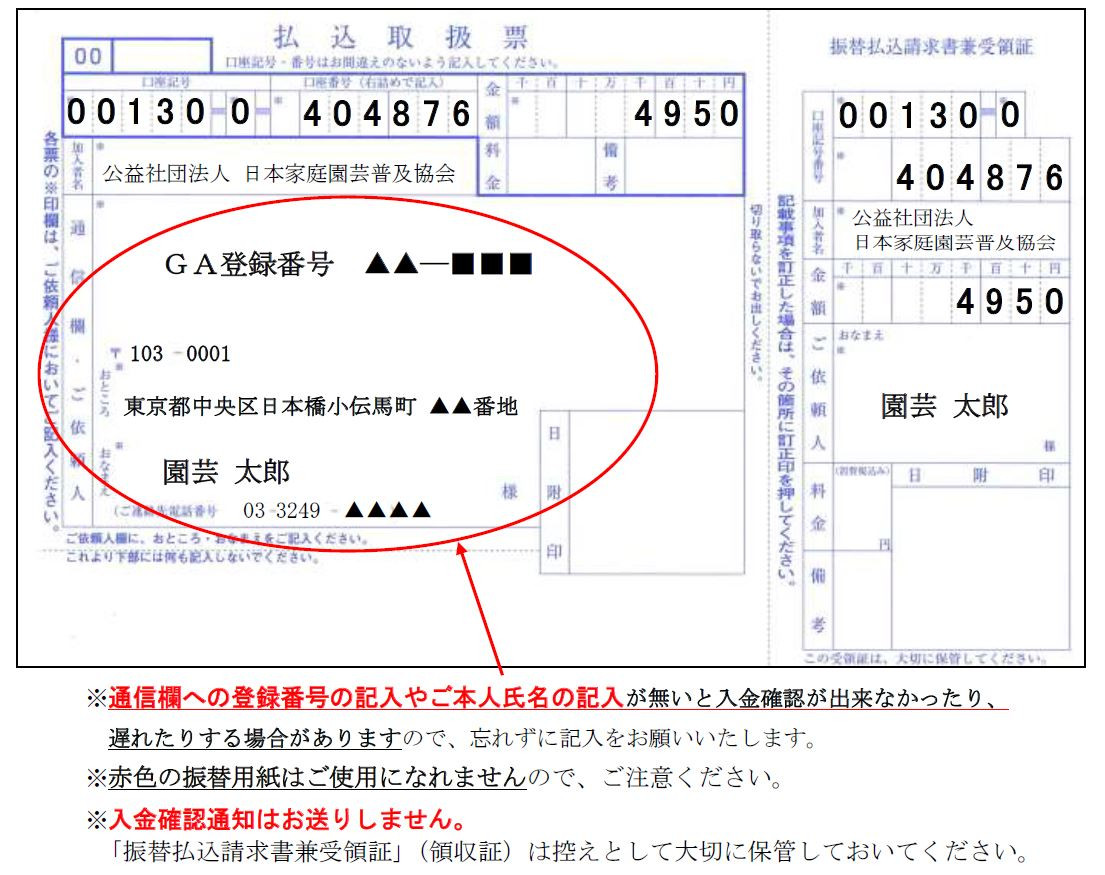Click the underlined text 赤色の振替用紙はご使用になれません
The width and height of the screenshot is (1105, 875).
coord(317,777)
